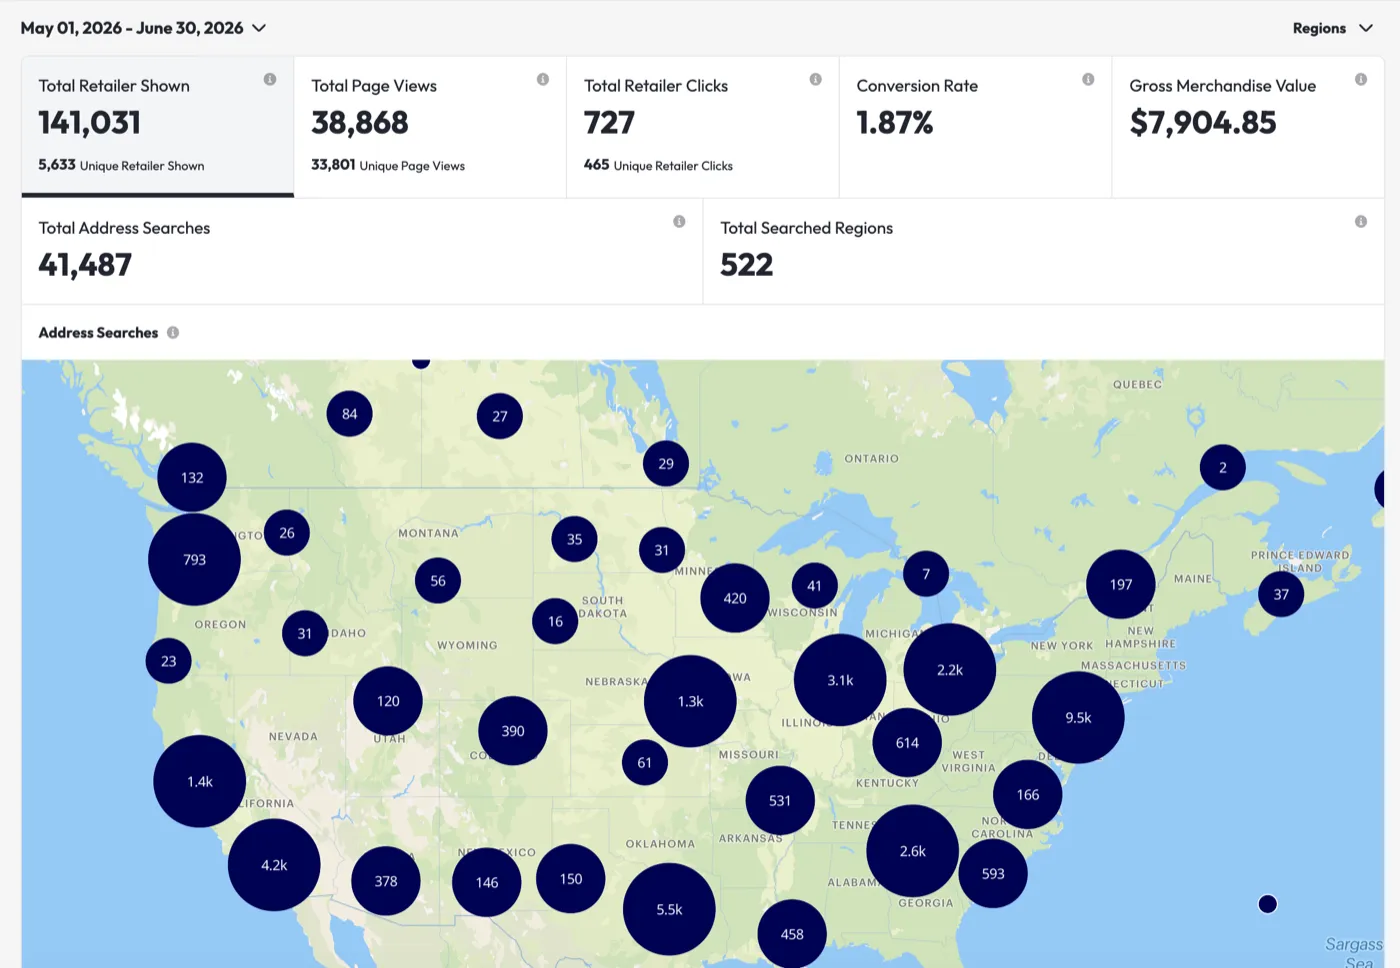Click the 593 cluster near South Carolina

[993, 873]
